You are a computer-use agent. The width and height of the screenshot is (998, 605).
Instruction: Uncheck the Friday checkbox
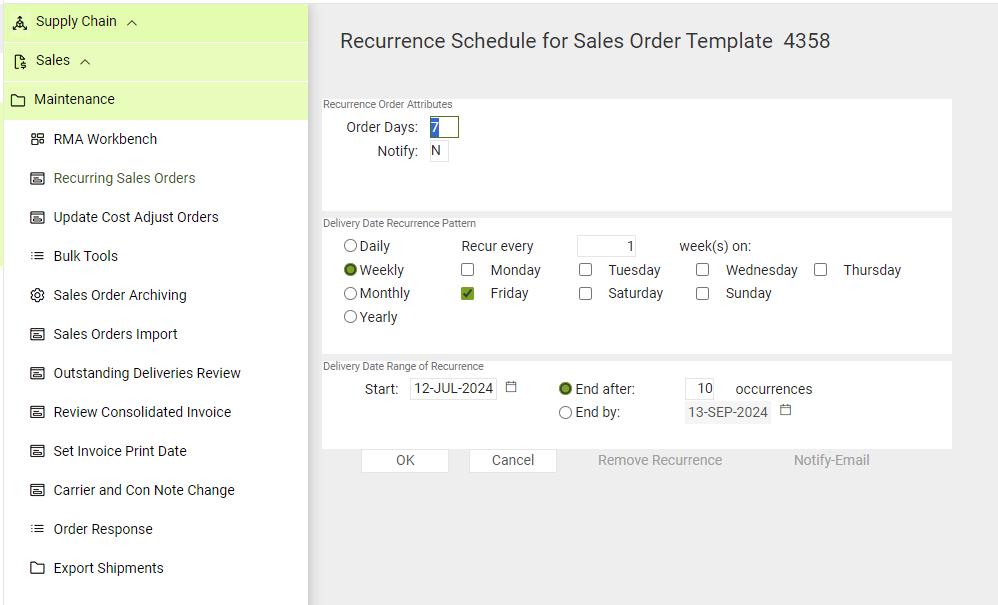coord(467,293)
